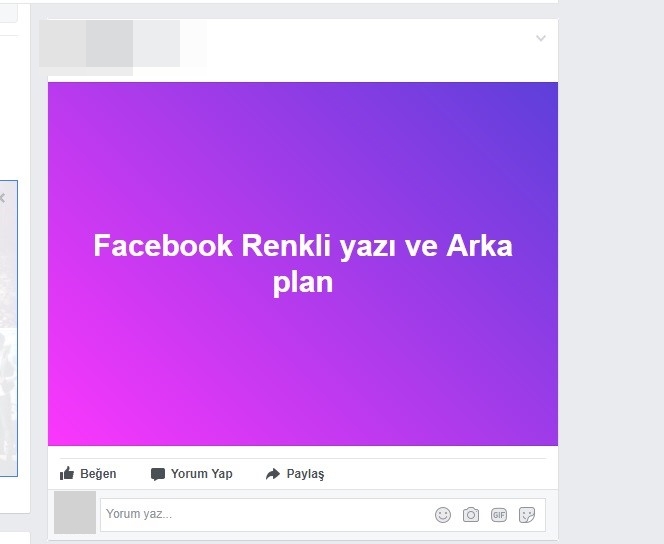Expand the post options chevron menu
The height and width of the screenshot is (544, 664).
[x=541, y=39]
